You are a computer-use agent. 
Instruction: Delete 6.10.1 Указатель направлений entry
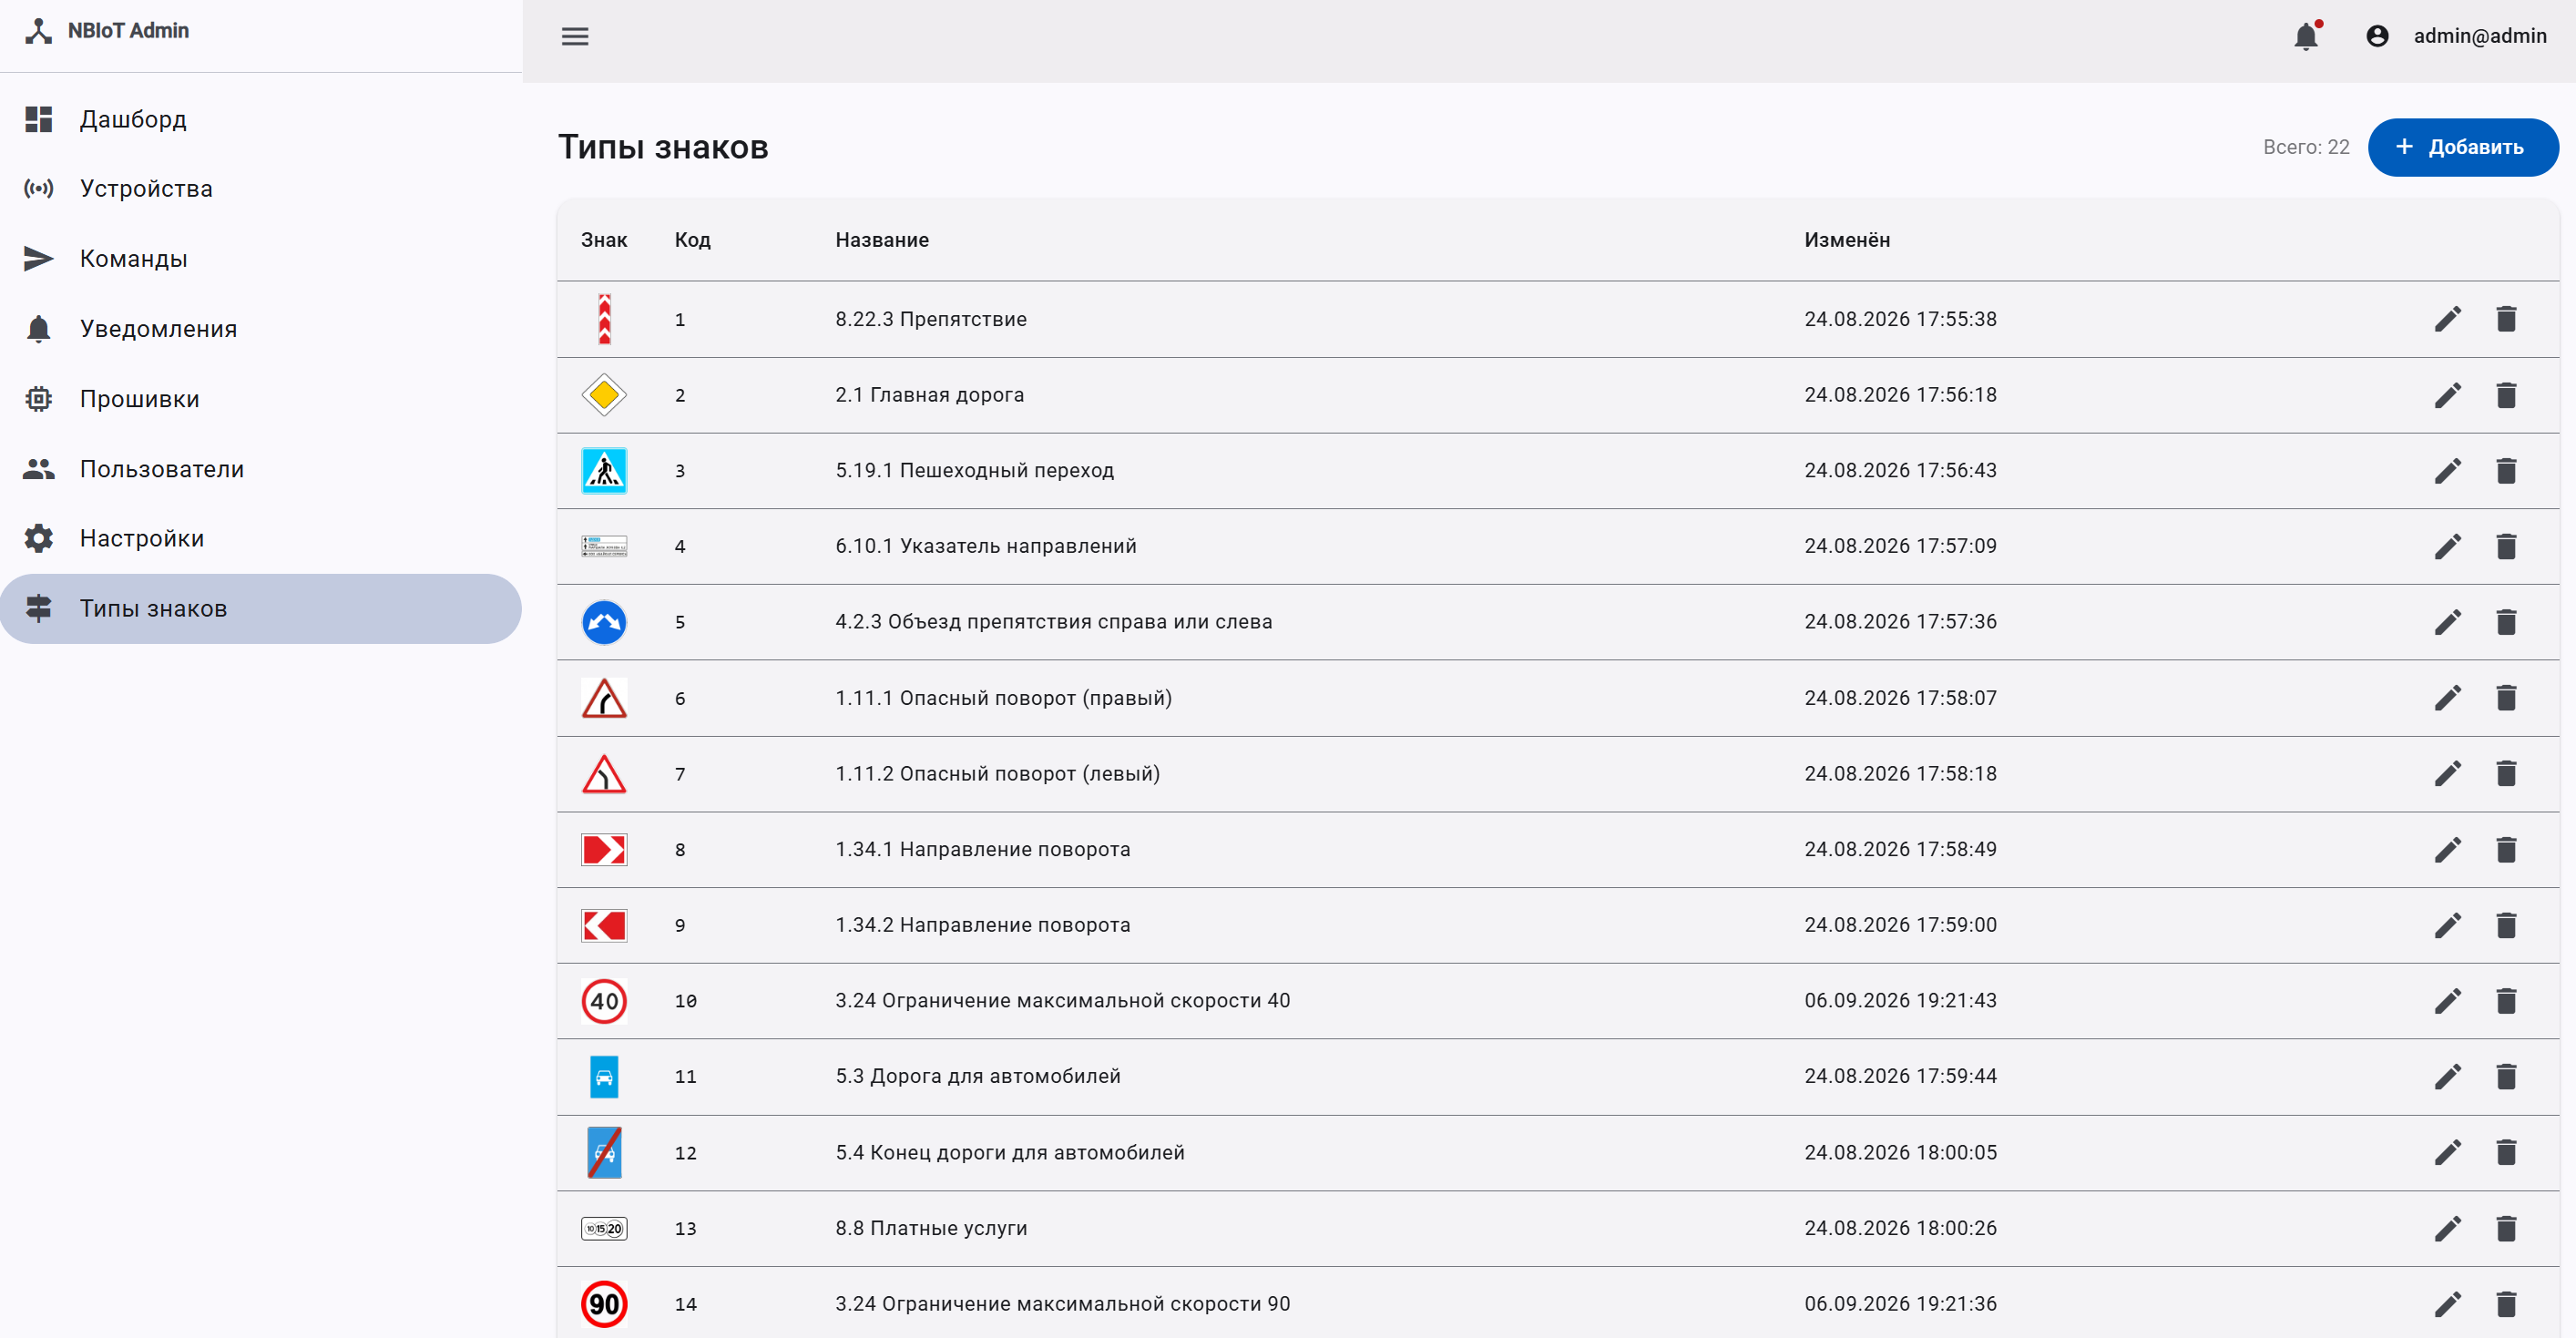click(x=2505, y=546)
